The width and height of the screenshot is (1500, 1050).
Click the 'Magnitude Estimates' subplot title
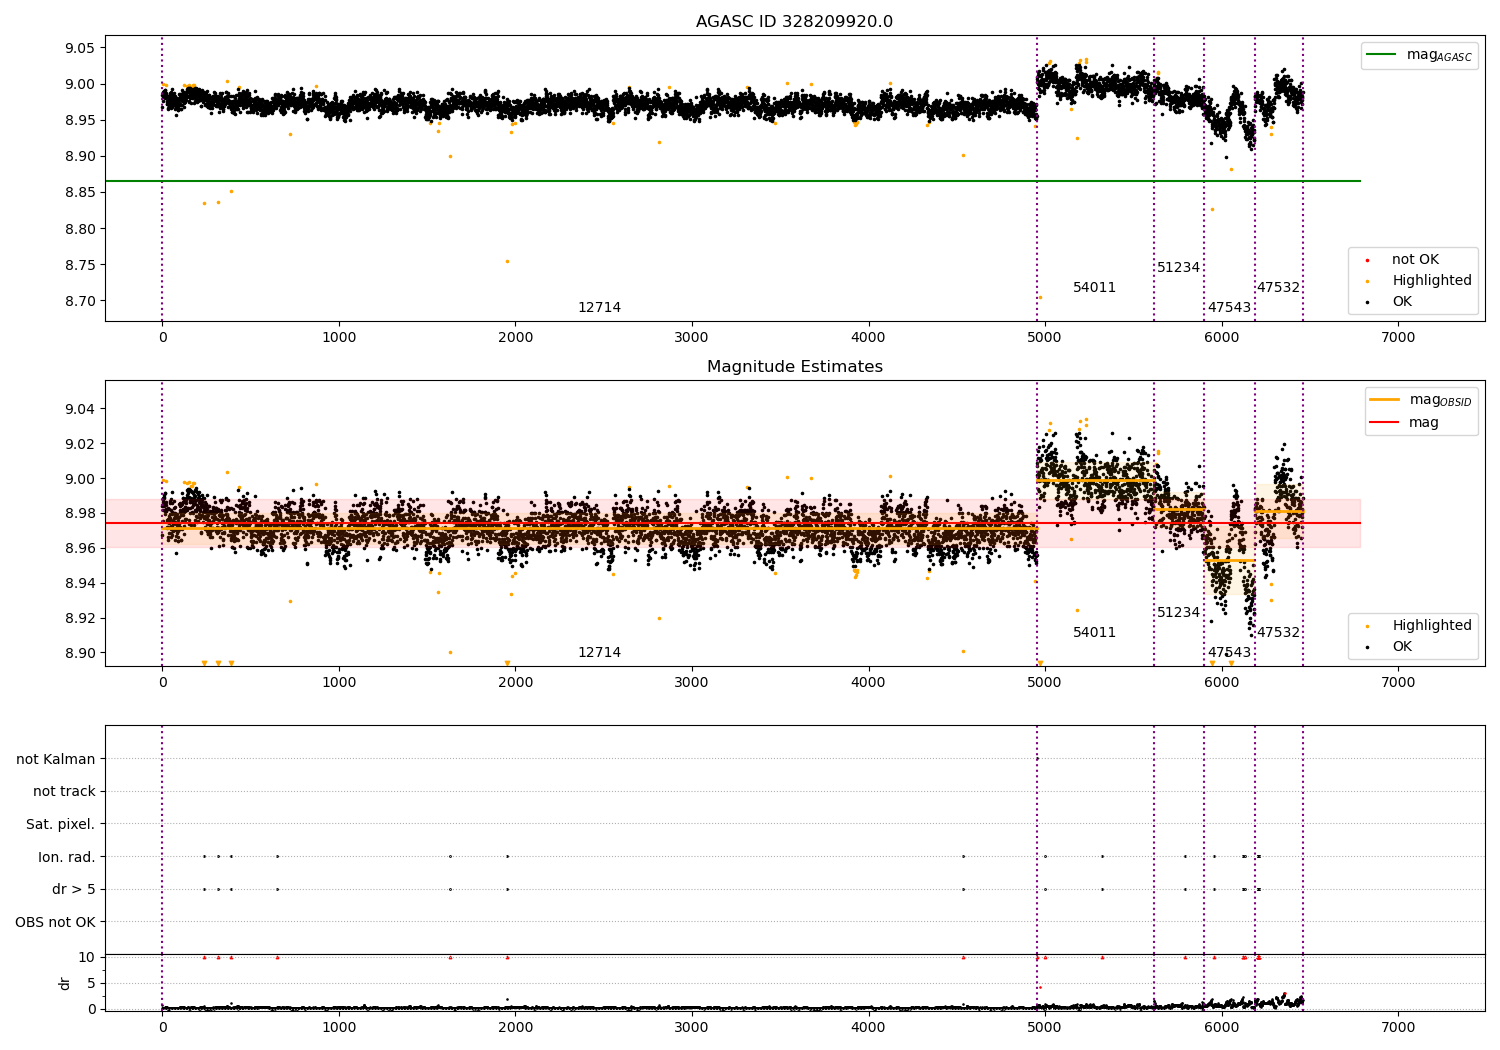point(794,367)
